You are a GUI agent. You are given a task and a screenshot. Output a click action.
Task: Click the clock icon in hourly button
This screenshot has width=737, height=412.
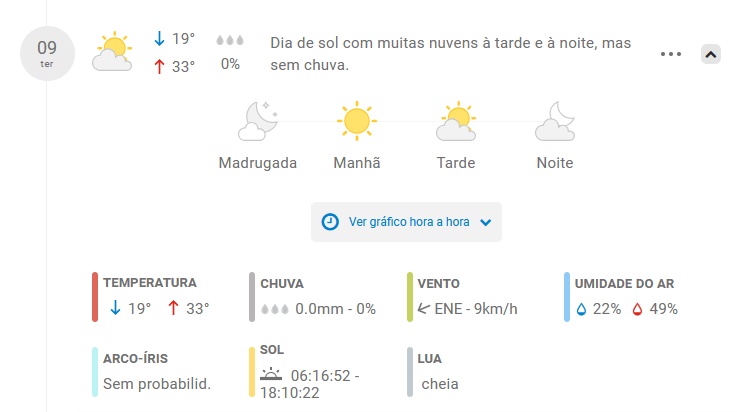coord(330,222)
